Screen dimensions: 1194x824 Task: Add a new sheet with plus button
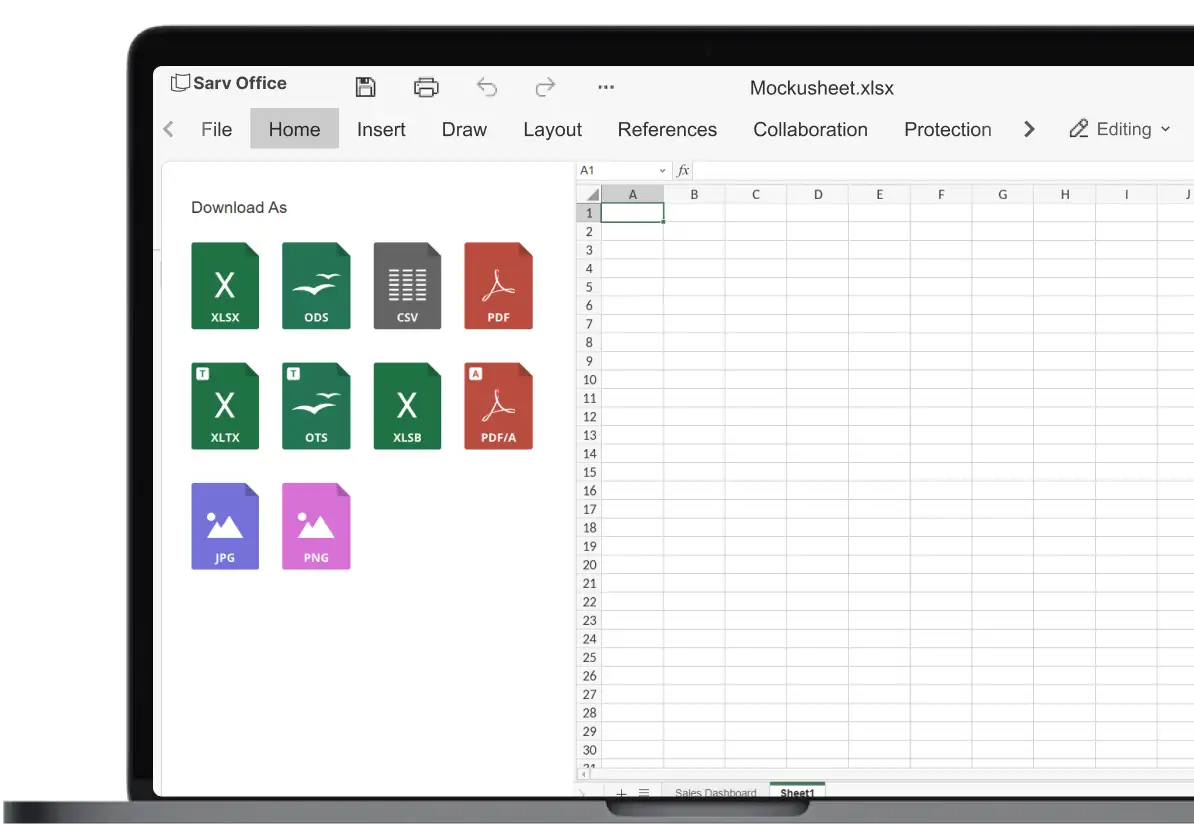pyautogui.click(x=621, y=793)
